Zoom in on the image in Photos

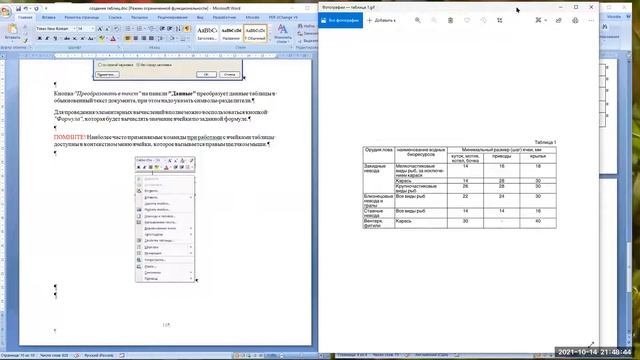[418, 20]
